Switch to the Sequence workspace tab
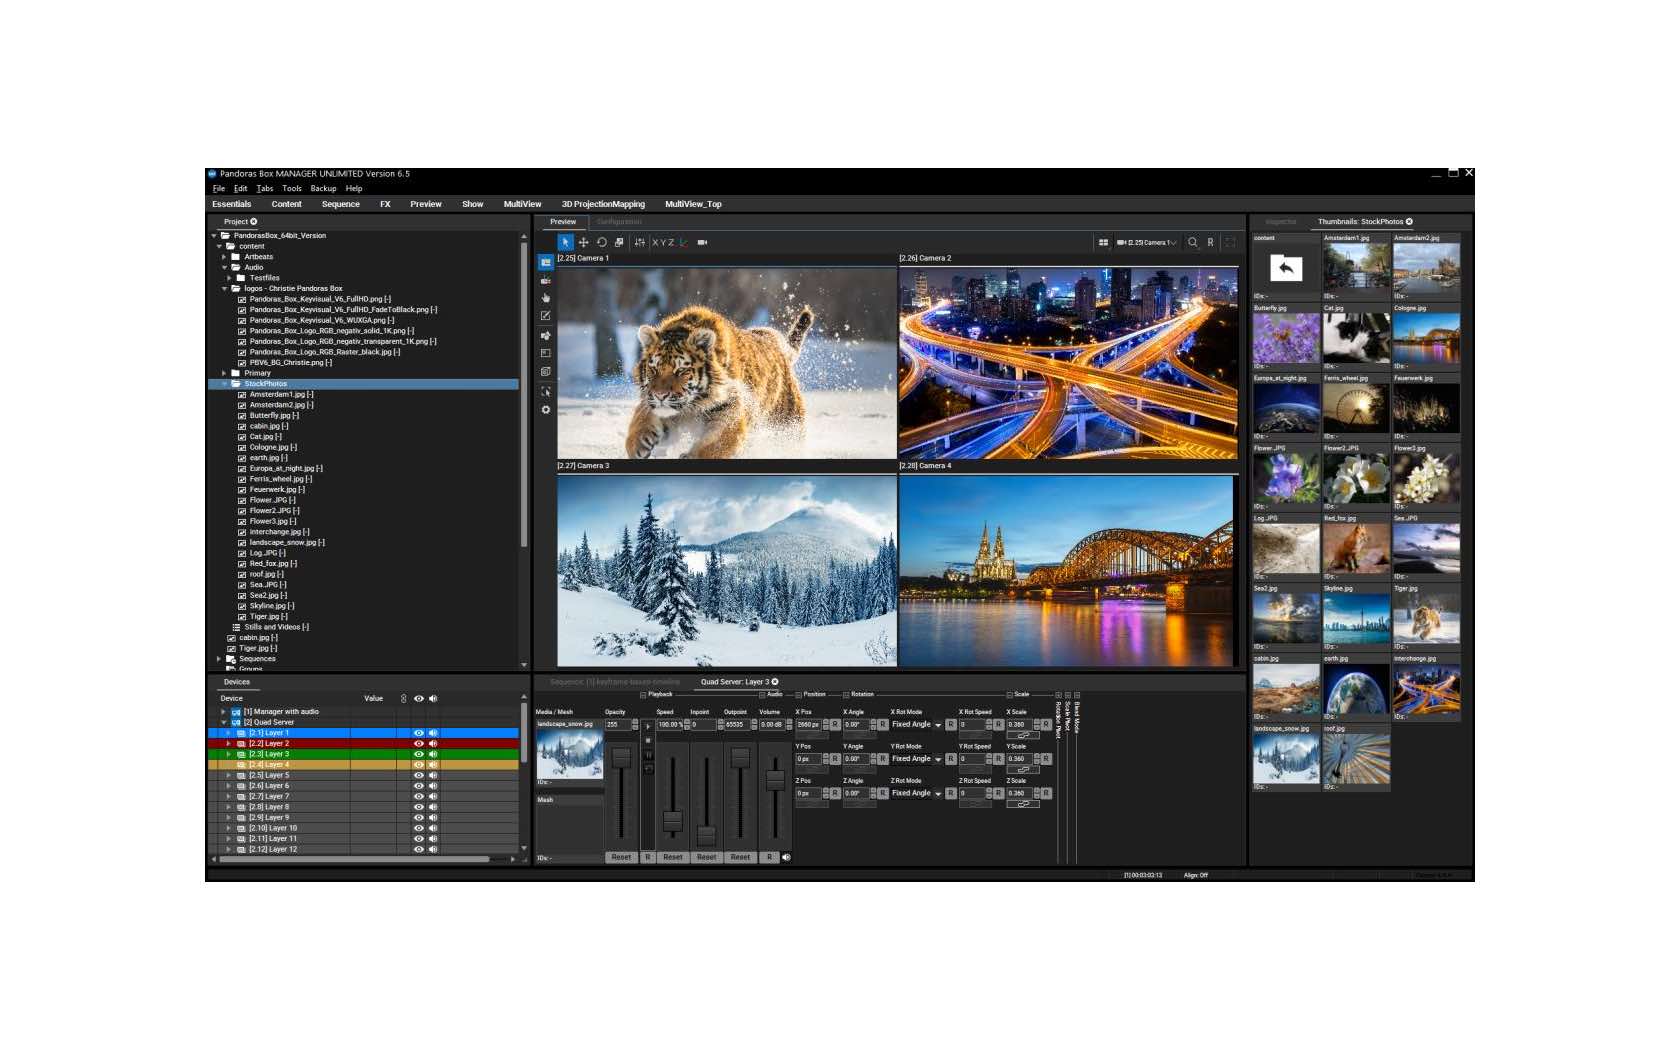Screen dimensions: 1680x1050 click(x=341, y=204)
